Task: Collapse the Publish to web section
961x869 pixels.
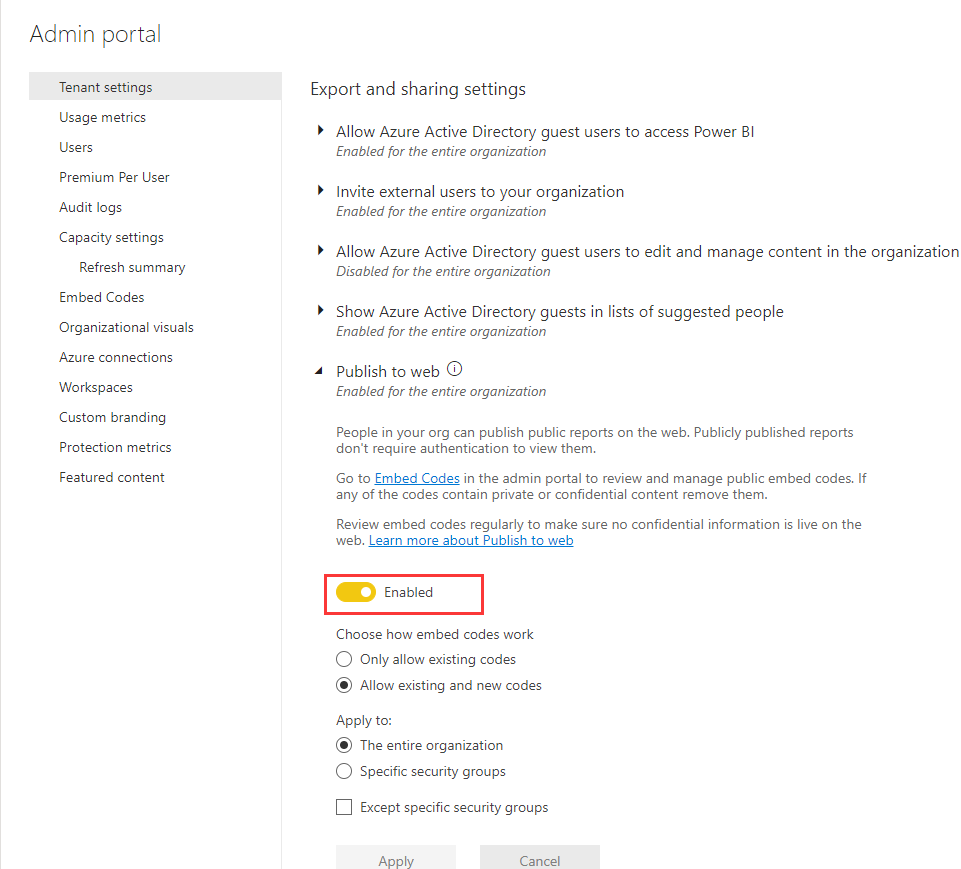Action: pyautogui.click(x=319, y=369)
